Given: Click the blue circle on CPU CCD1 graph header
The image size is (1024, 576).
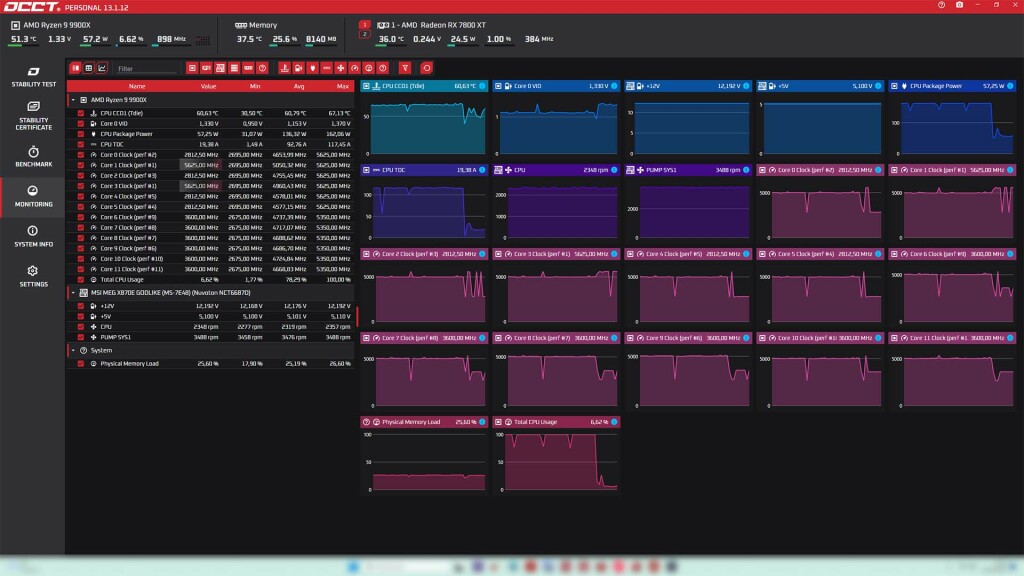Looking at the screenshot, I should coord(482,86).
